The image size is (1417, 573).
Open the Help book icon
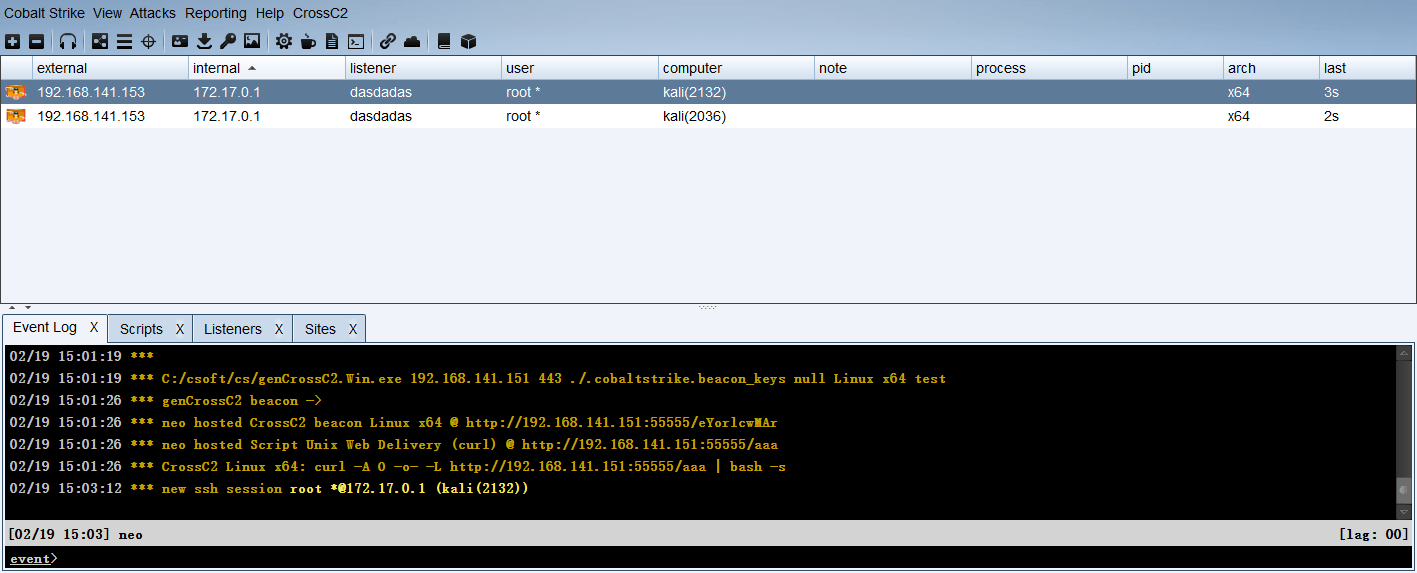[444, 41]
